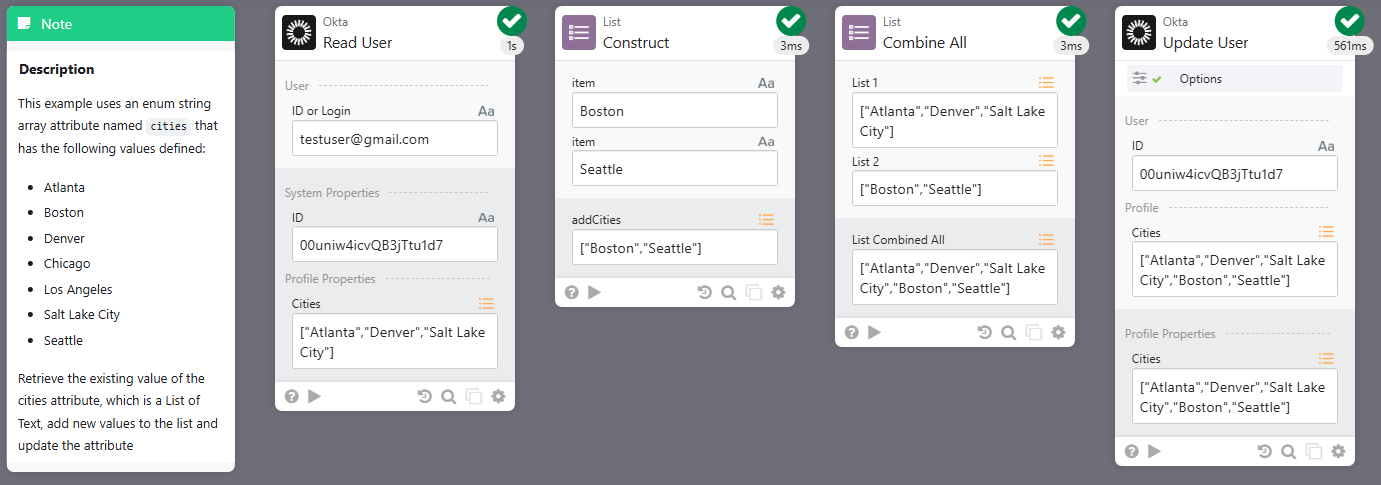1381x485 pixels.
Task: Open settings gear on the Construct card
Action: [778, 292]
